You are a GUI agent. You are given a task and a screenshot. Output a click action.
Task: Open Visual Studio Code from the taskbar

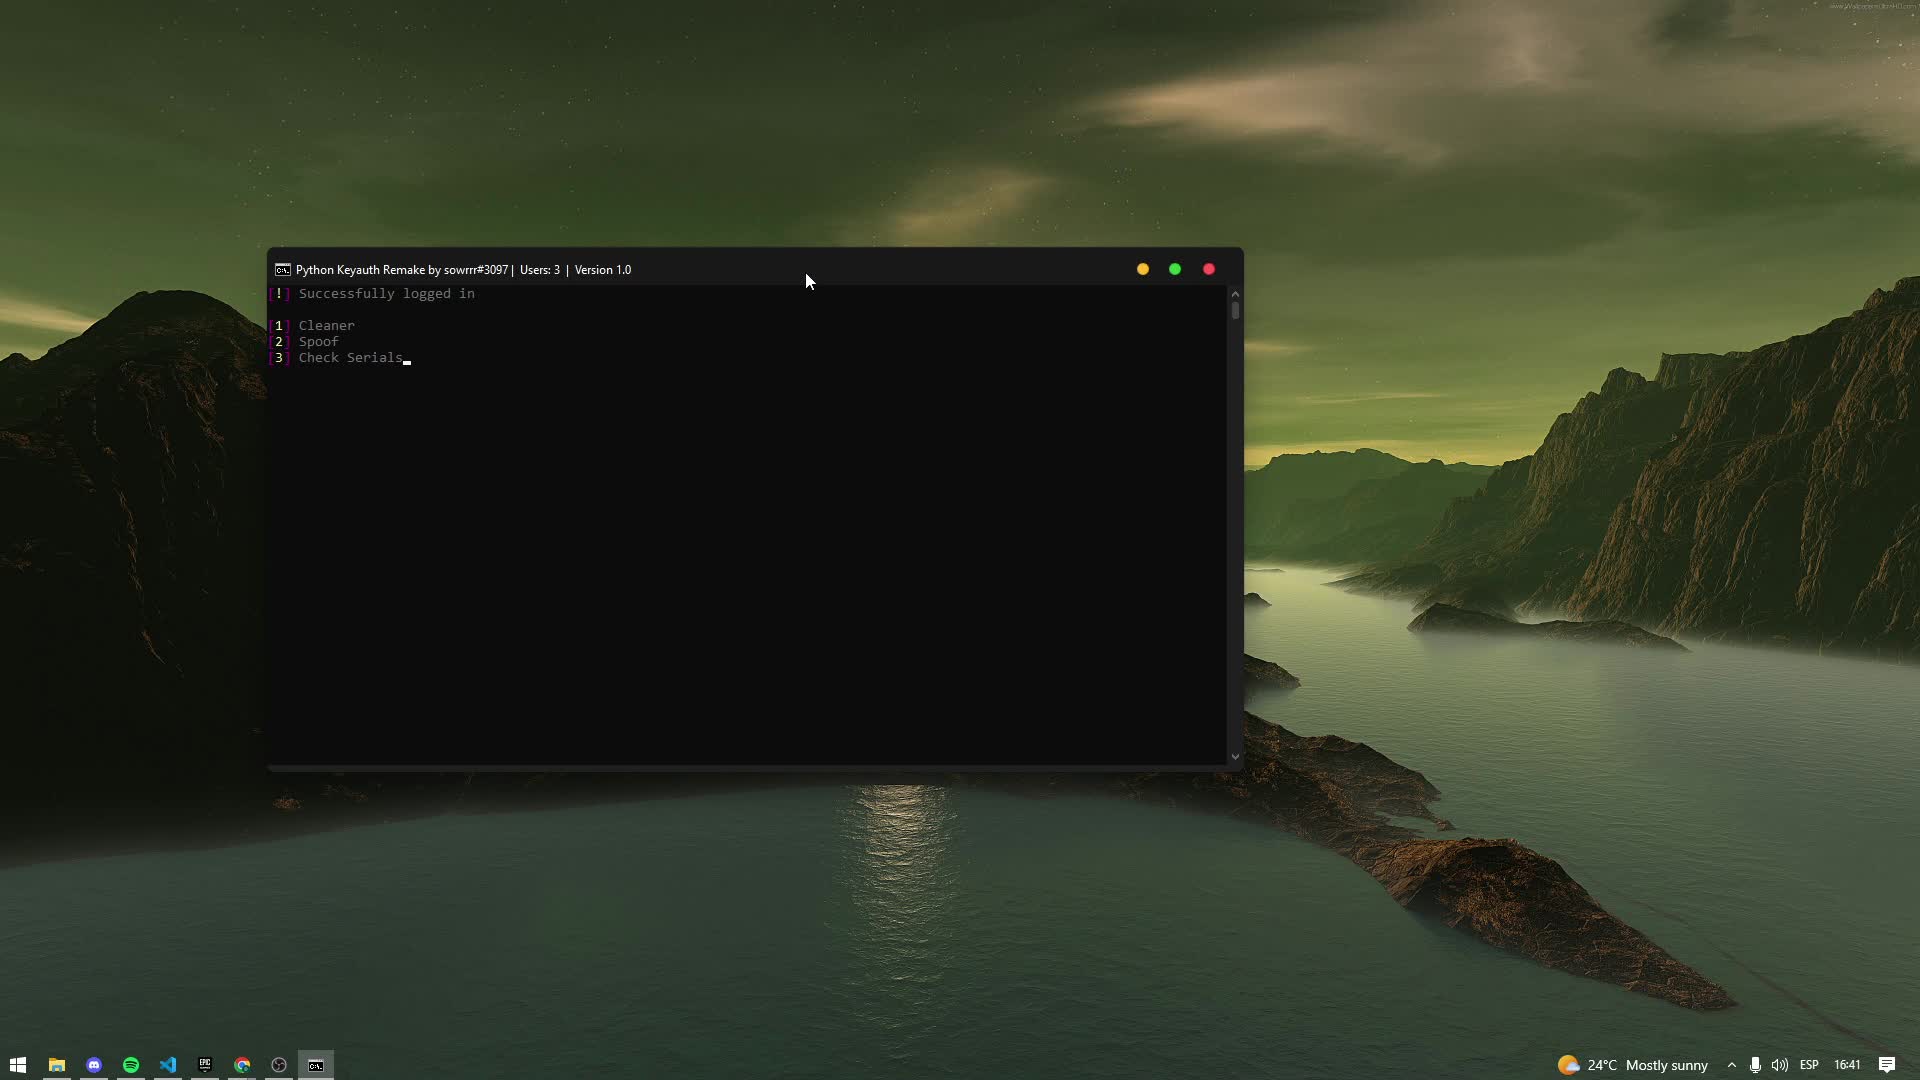pos(168,1064)
